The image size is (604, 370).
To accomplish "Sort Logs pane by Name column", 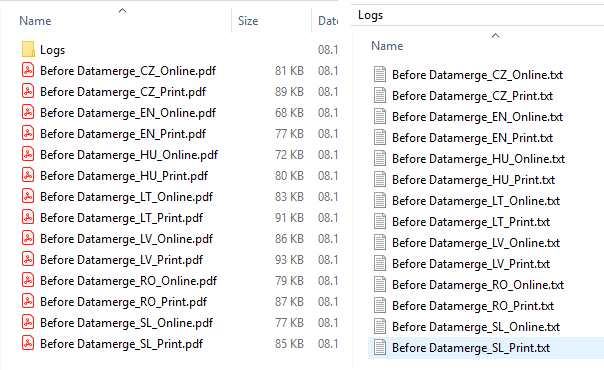I will point(387,46).
